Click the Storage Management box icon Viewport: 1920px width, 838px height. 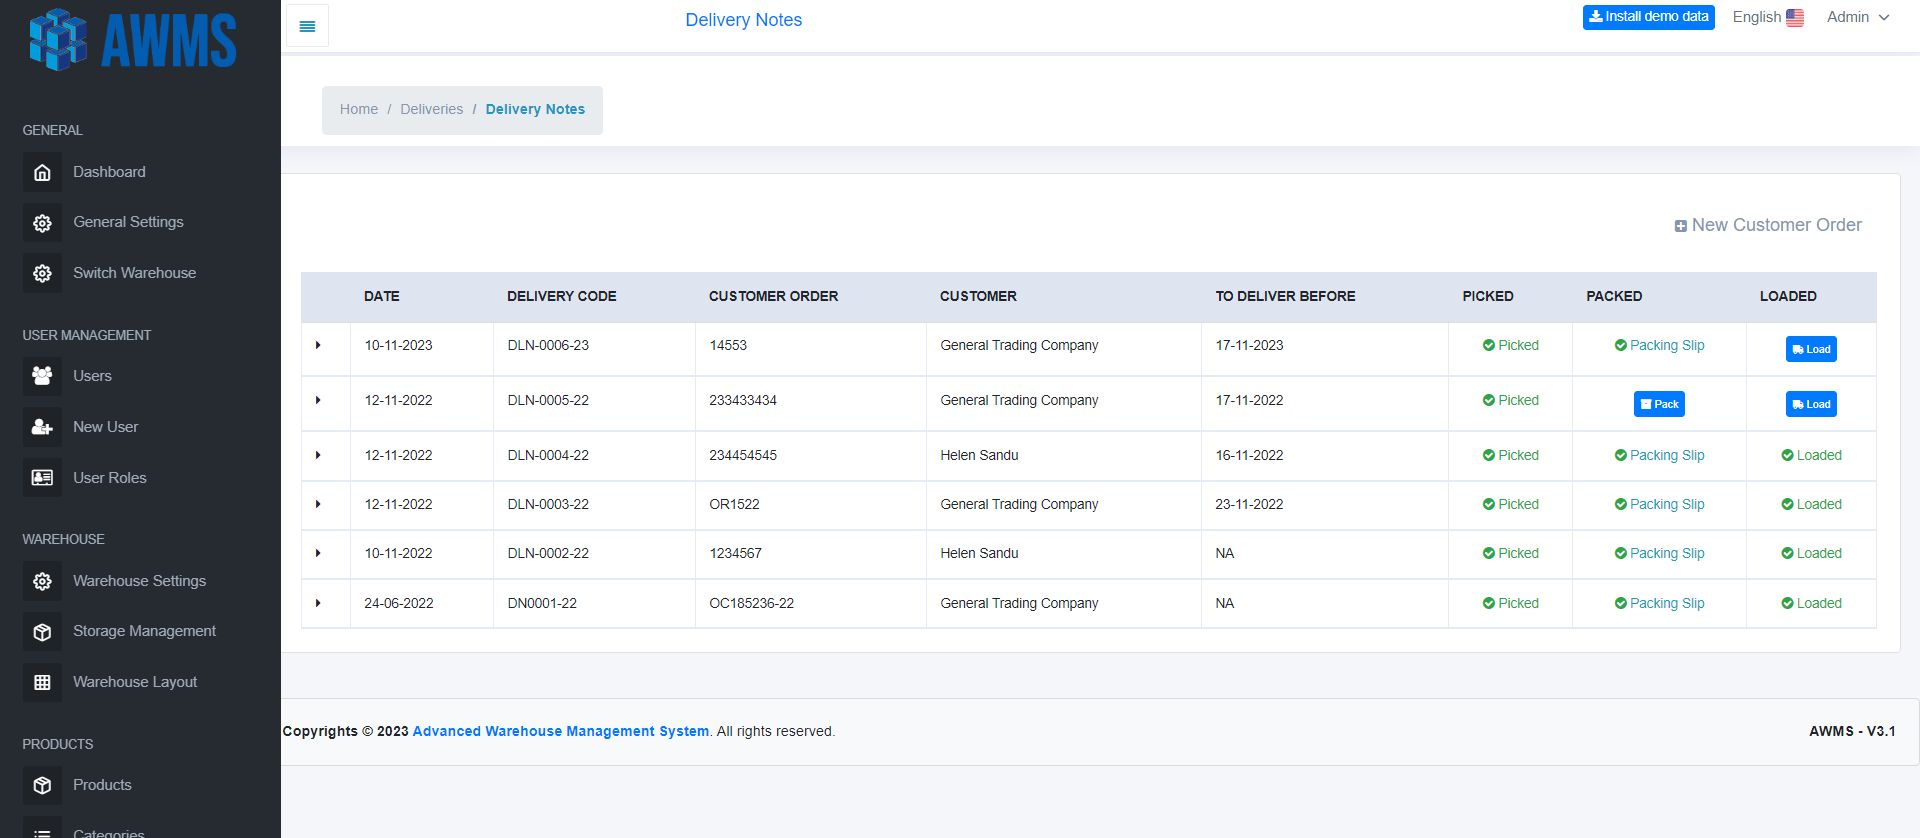coord(42,632)
